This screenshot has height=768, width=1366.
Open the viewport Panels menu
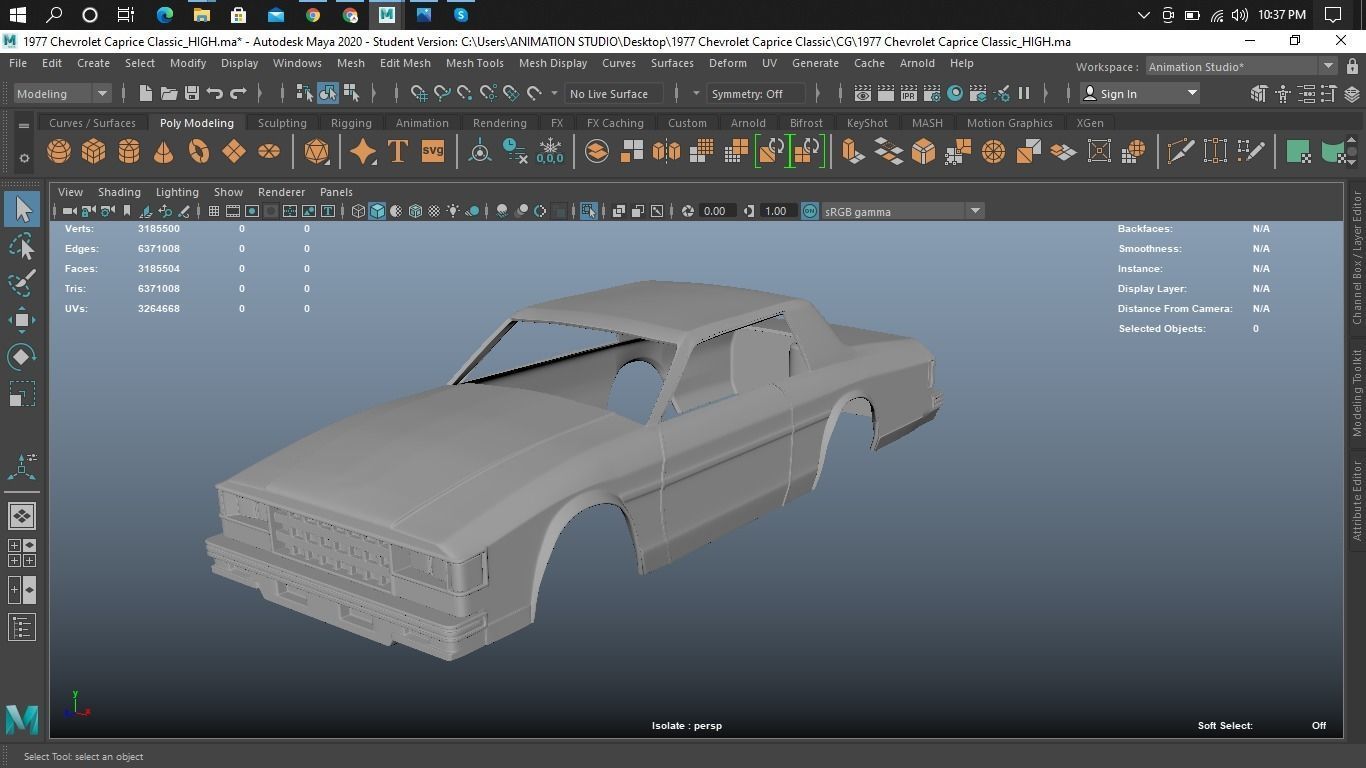pos(336,192)
